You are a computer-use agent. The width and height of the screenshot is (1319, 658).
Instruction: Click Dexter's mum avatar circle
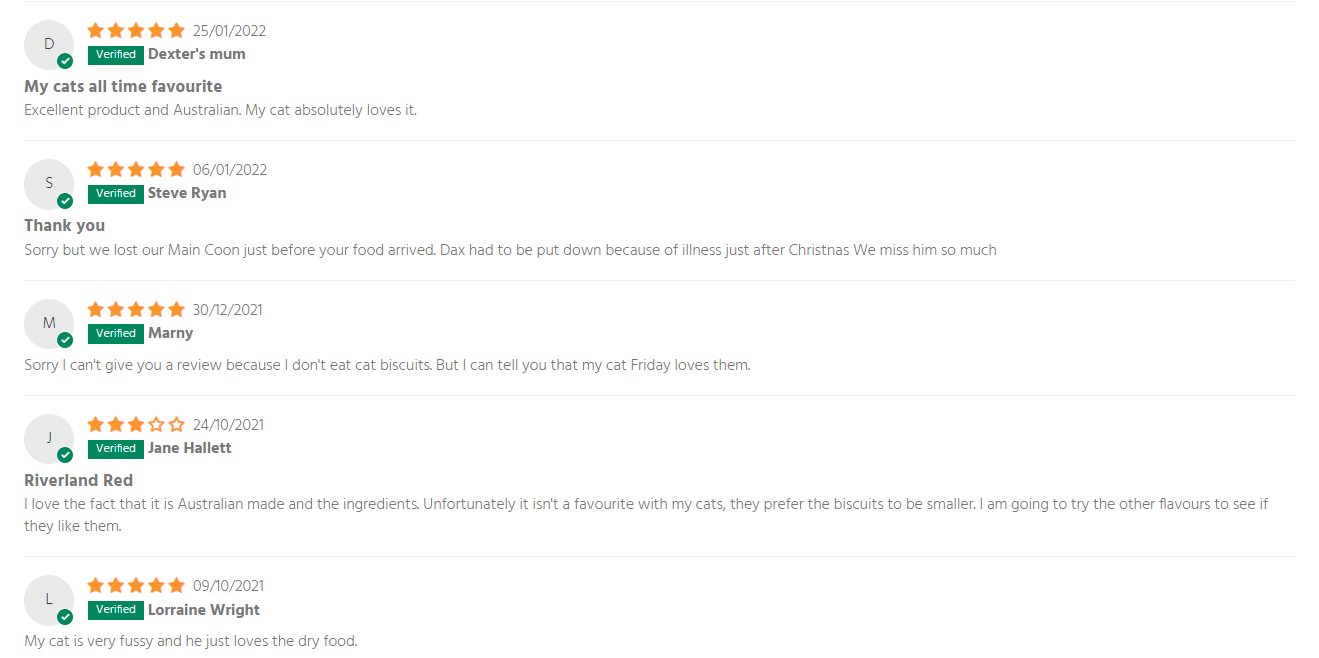(49, 45)
